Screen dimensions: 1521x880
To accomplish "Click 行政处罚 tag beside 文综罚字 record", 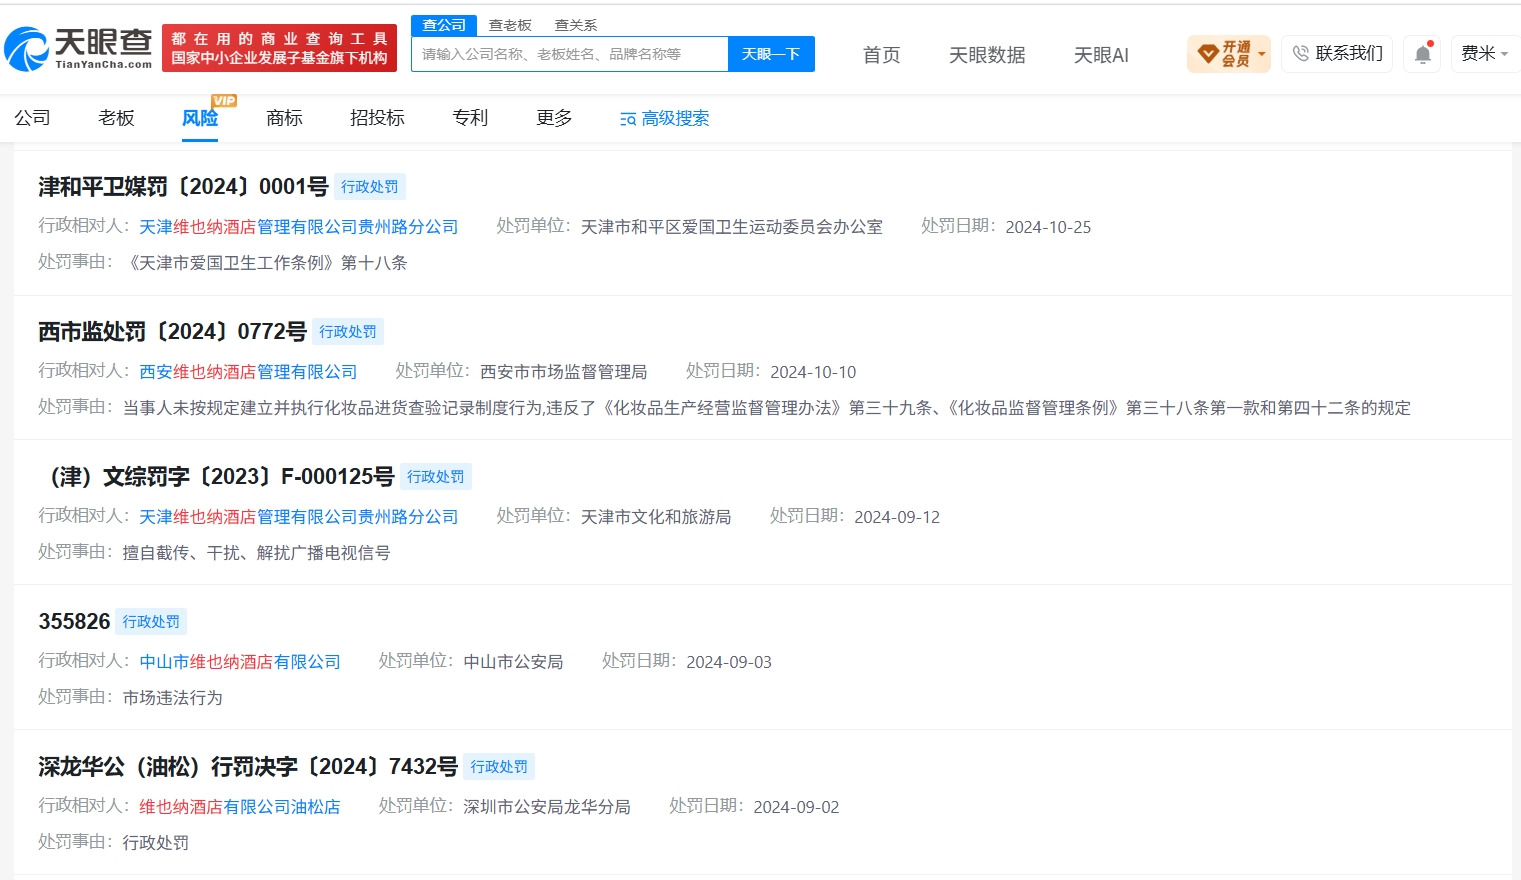I will pyautogui.click(x=436, y=477).
